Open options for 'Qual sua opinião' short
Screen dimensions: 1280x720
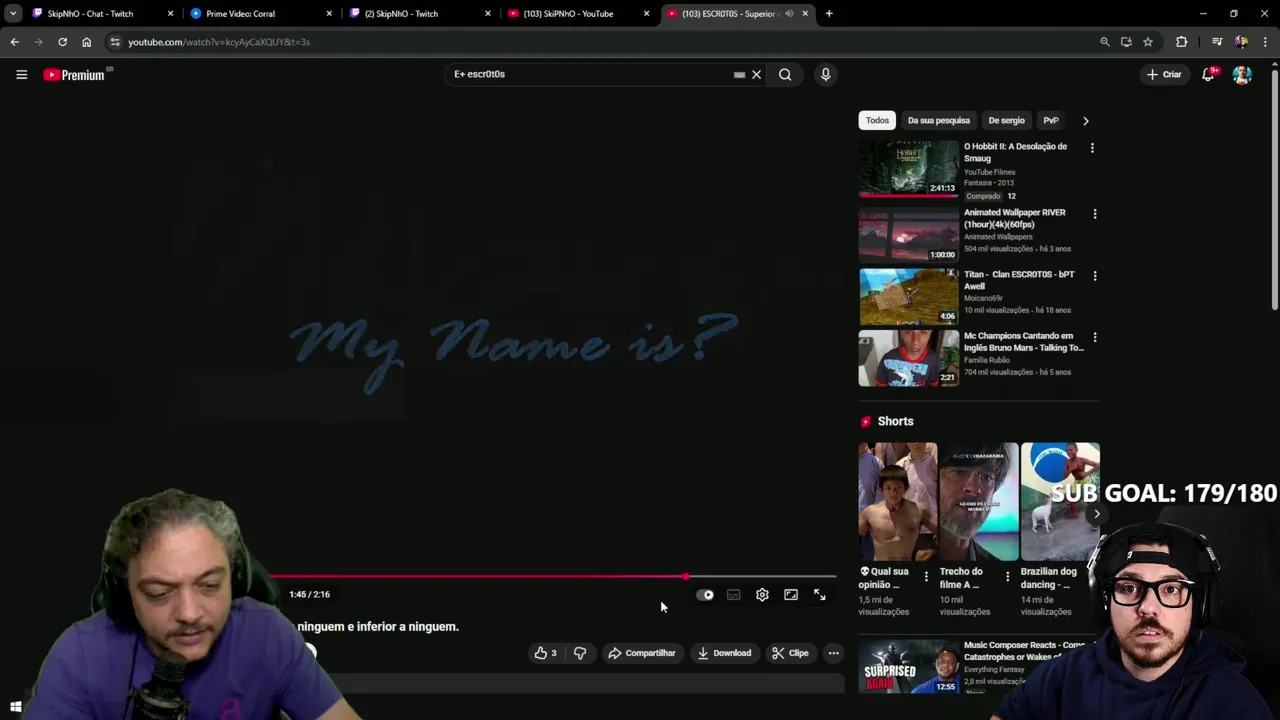(x=926, y=577)
